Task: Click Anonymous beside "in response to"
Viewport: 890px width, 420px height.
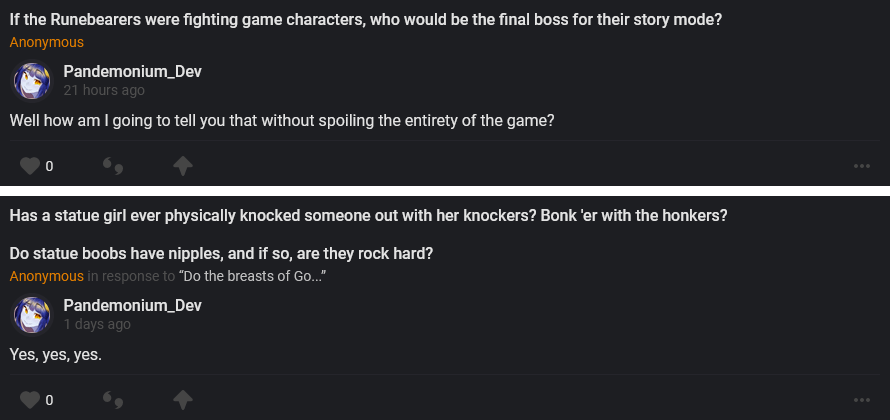Action: [47, 276]
